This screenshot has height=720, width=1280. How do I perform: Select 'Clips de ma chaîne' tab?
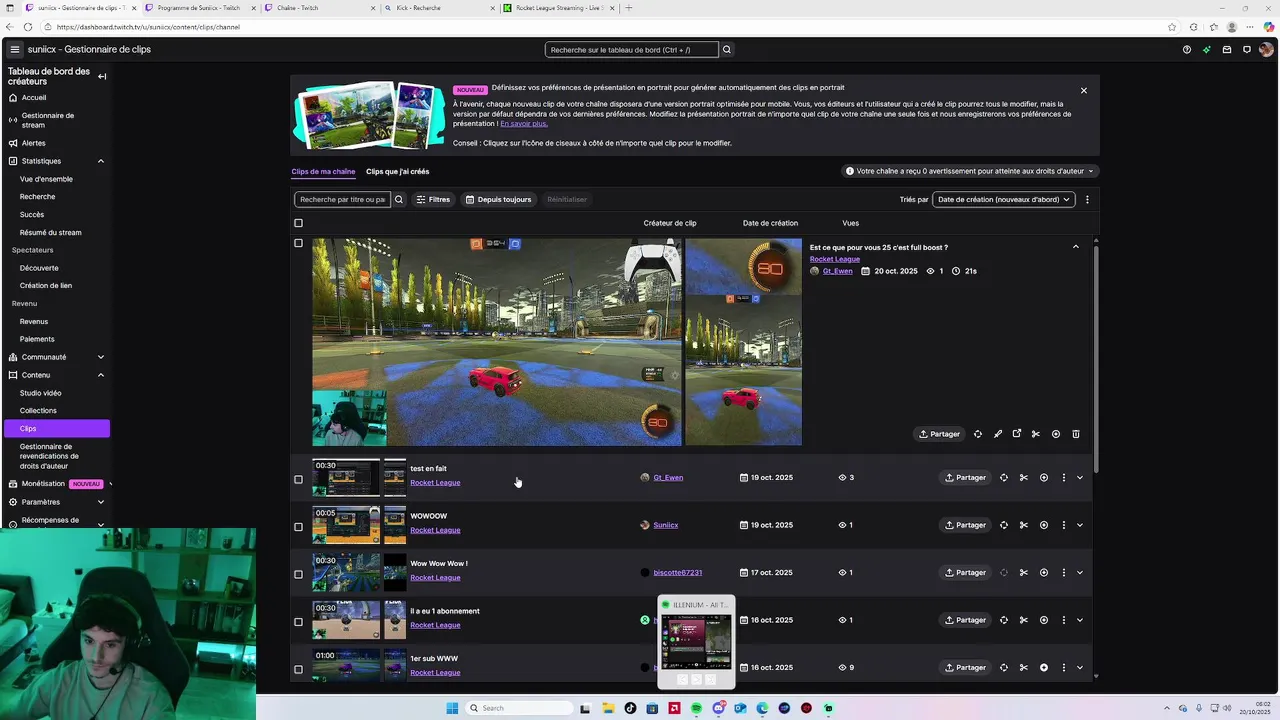point(323,172)
